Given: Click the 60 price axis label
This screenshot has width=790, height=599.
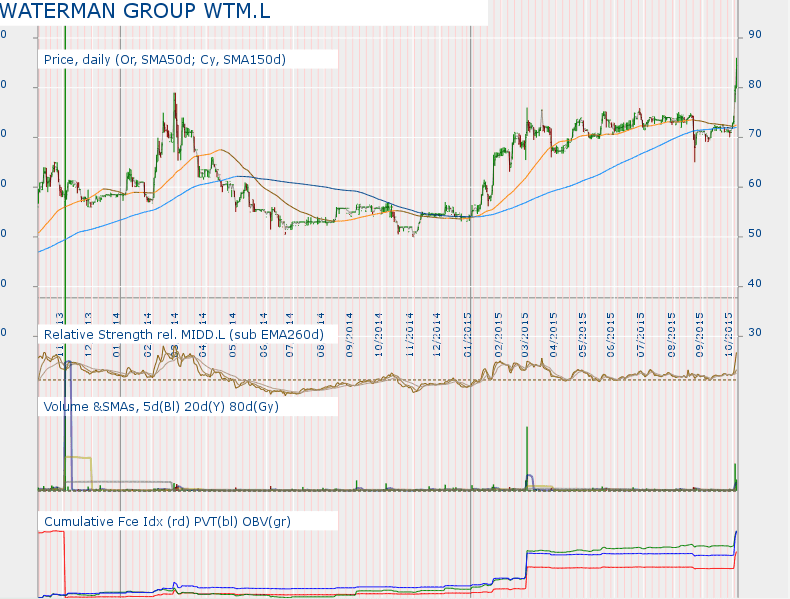Looking at the screenshot, I should (x=755, y=184).
